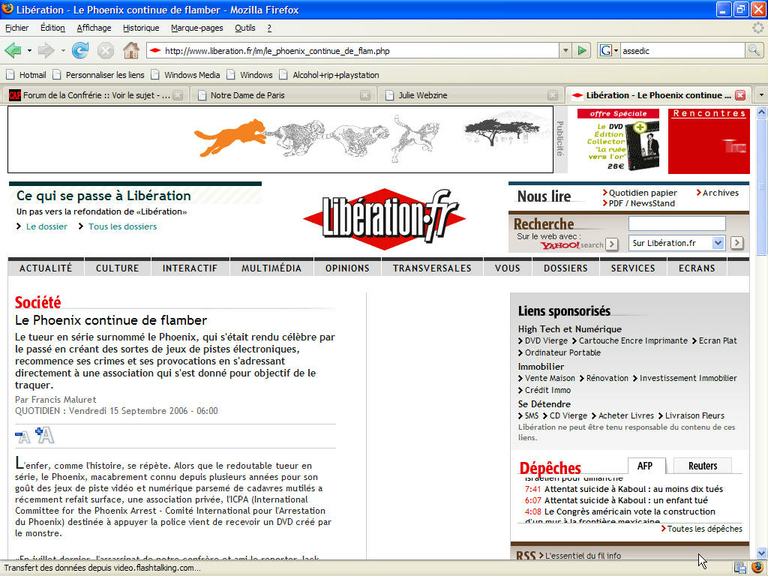Close the active Libération tab
Viewport: 768px width, 576px height.
pyautogui.click(x=741, y=96)
